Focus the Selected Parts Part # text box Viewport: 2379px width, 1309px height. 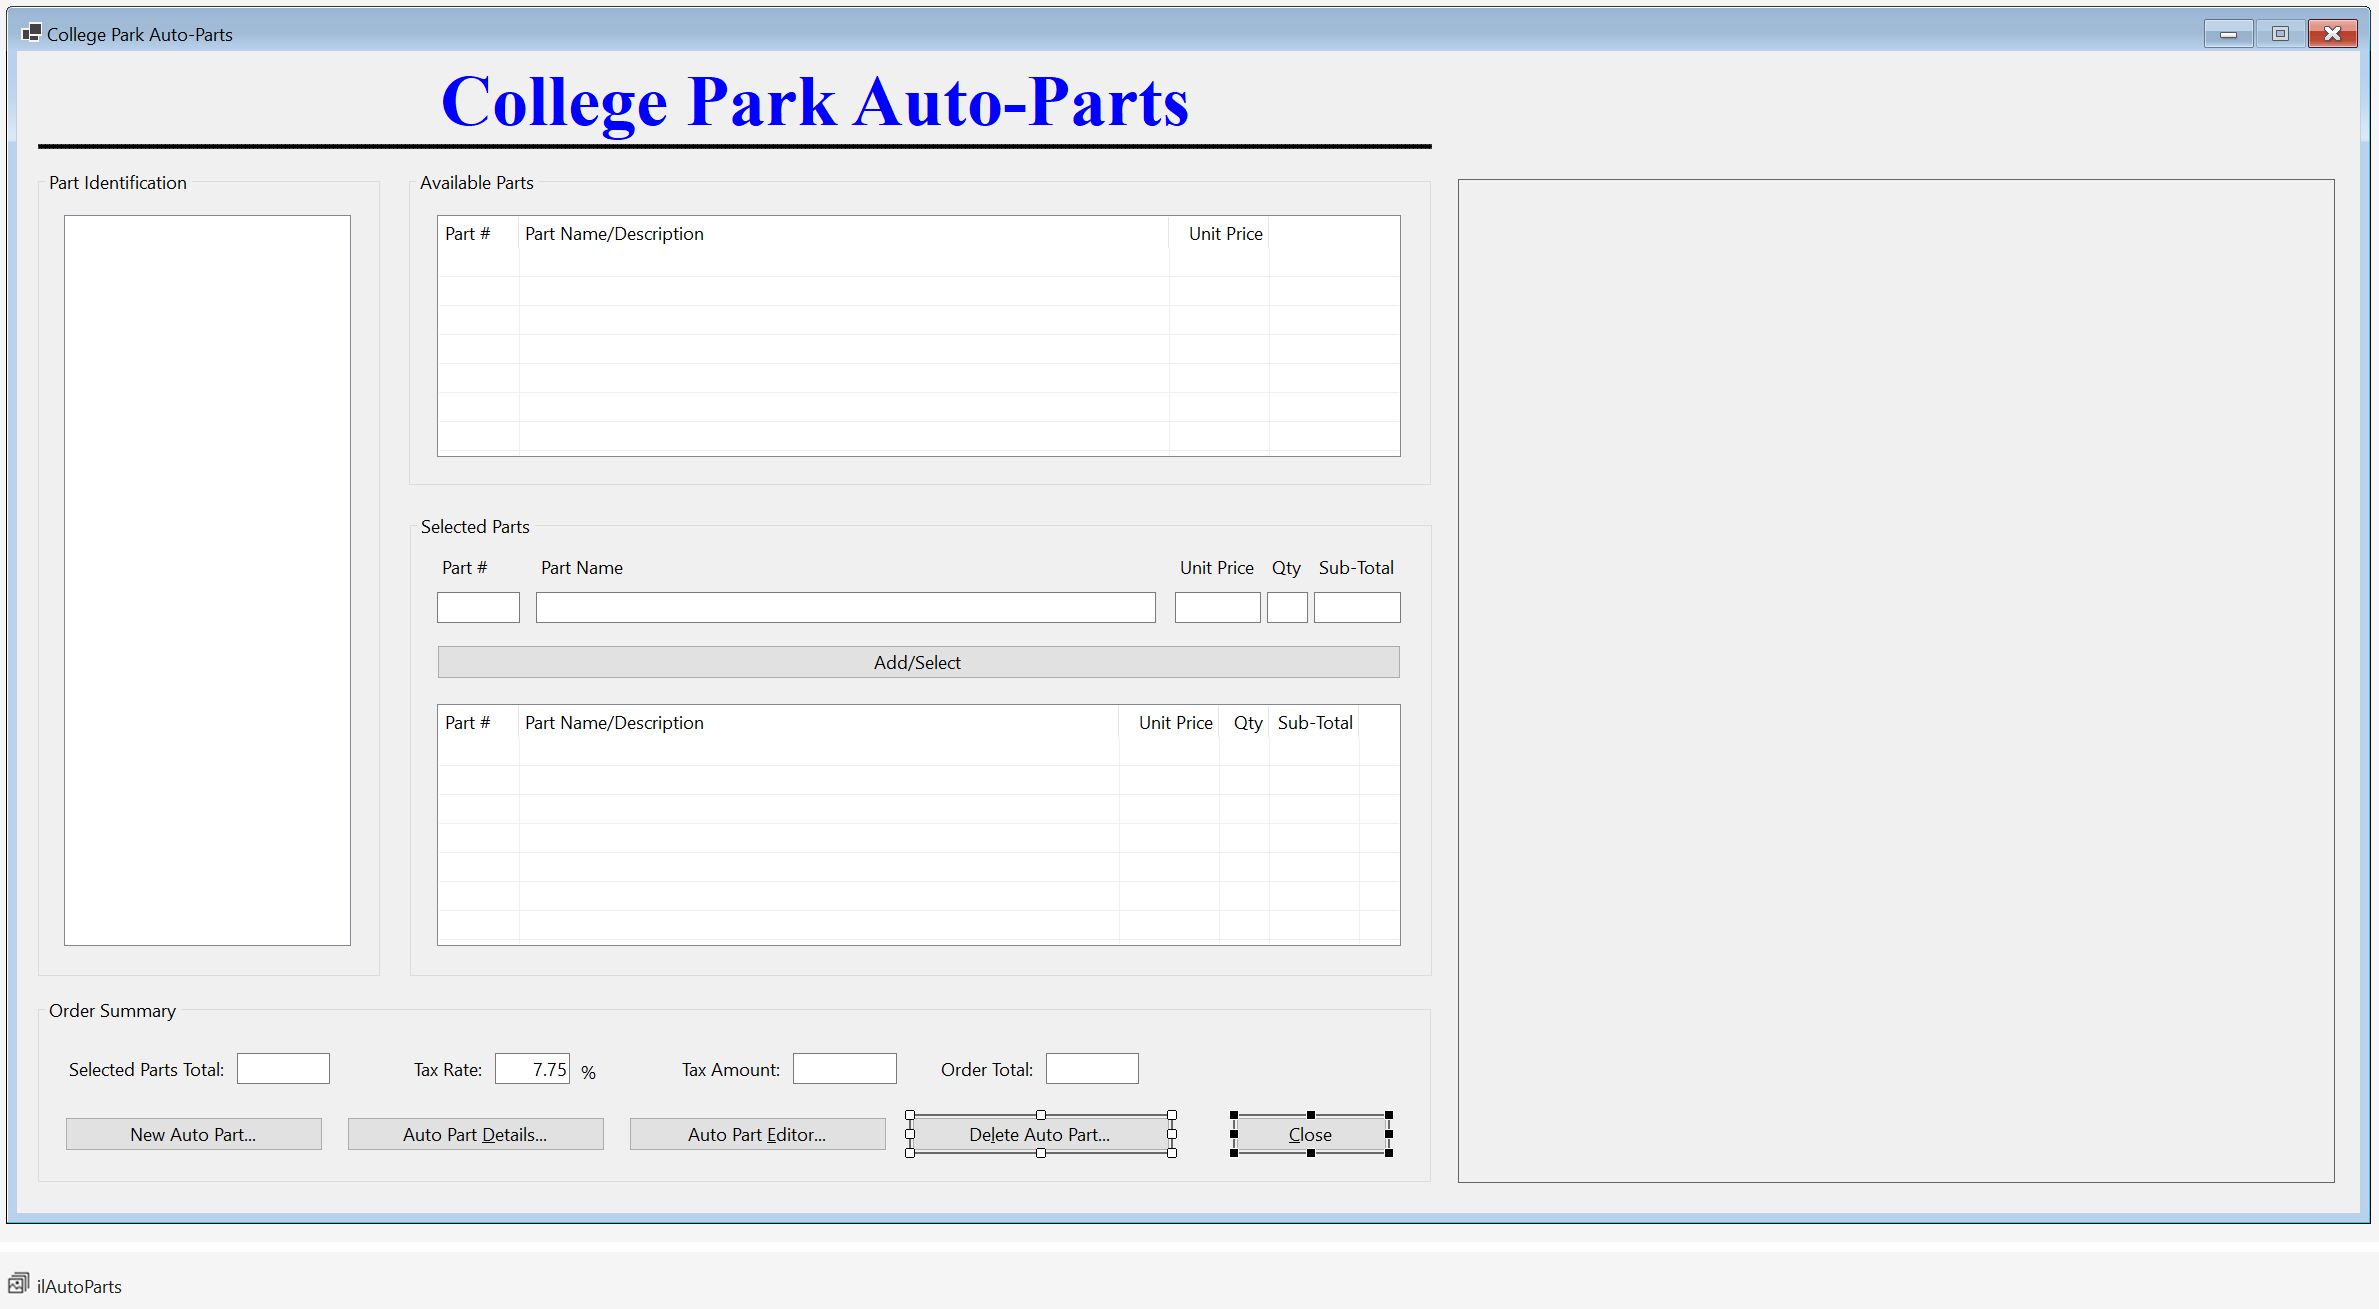coord(478,607)
